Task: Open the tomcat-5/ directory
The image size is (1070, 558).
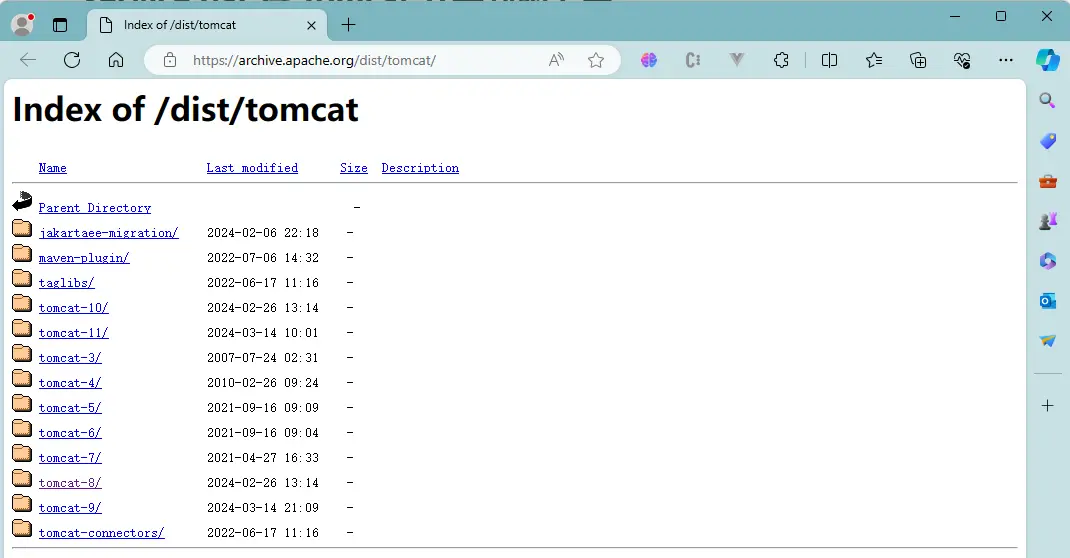Action: [70, 408]
